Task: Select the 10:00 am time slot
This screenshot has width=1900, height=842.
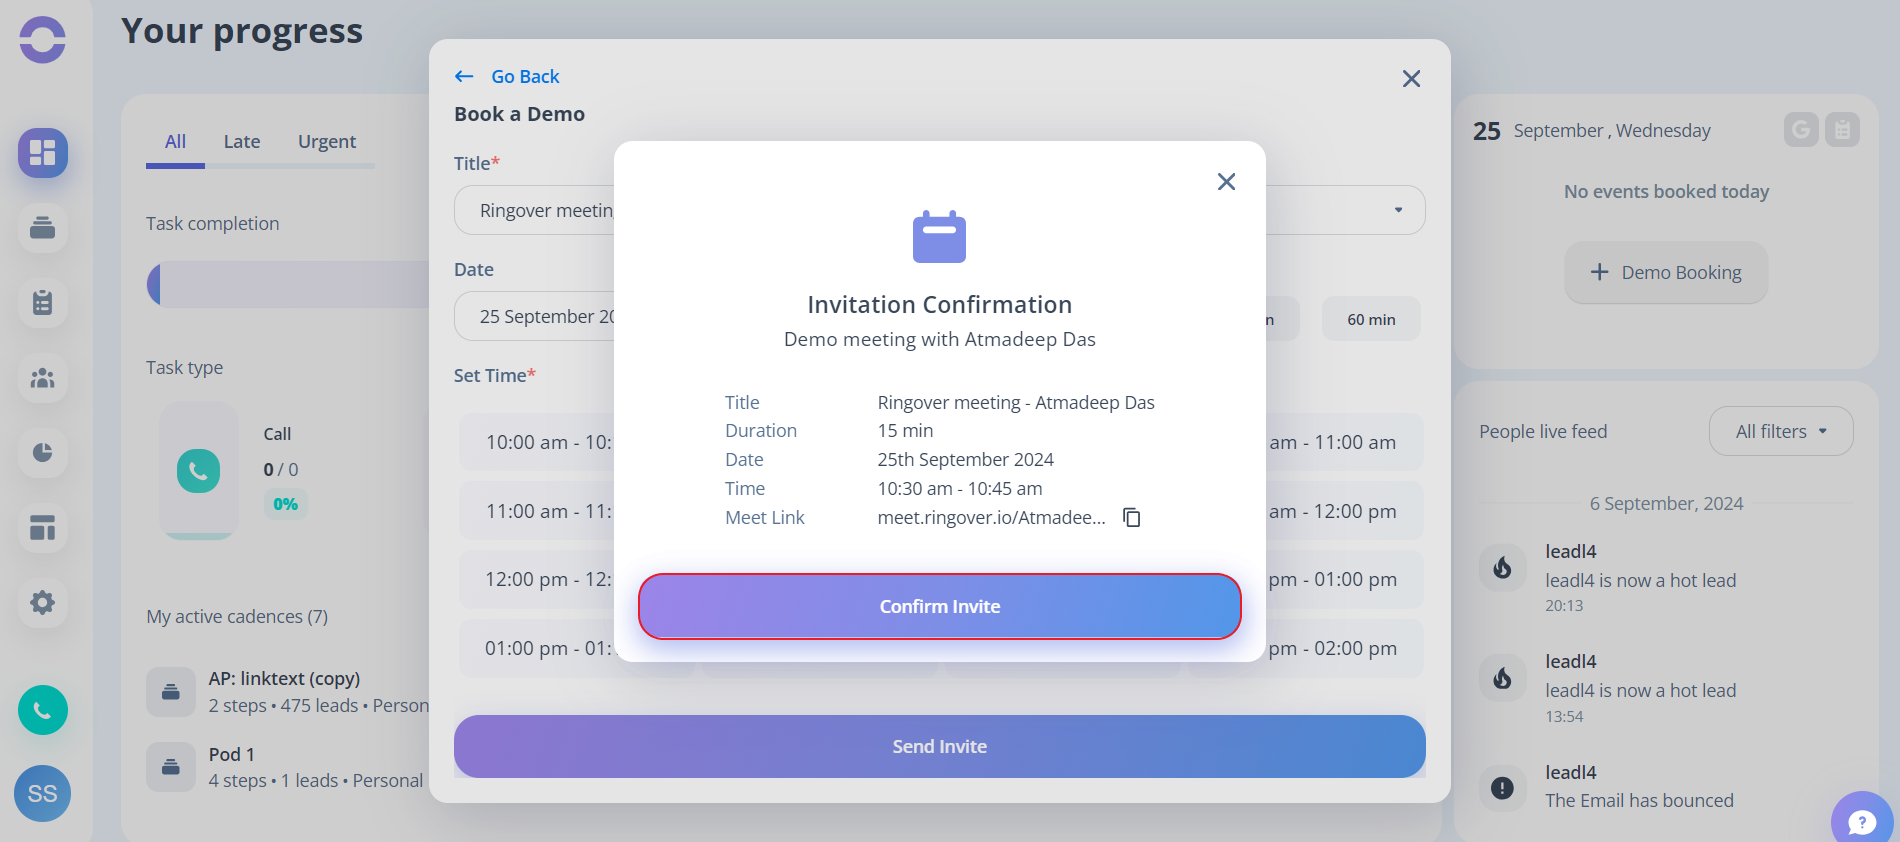Action: (537, 442)
